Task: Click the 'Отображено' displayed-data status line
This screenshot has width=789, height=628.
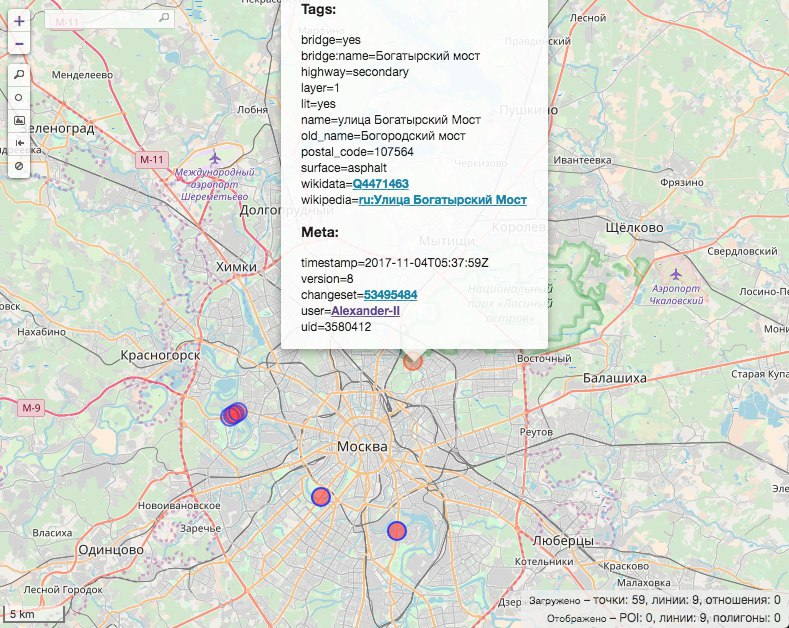Action: coord(664,618)
